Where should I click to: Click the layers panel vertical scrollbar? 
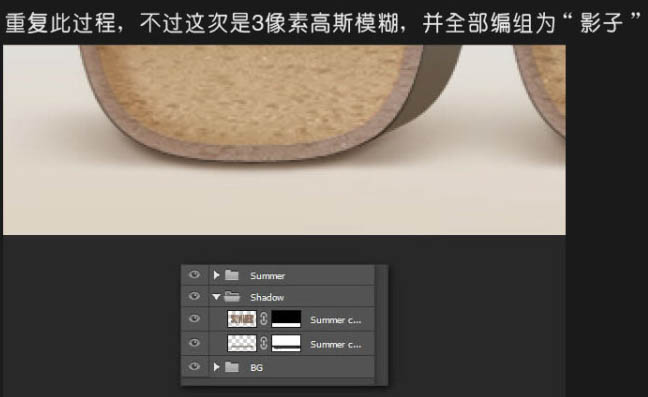[x=381, y=325]
